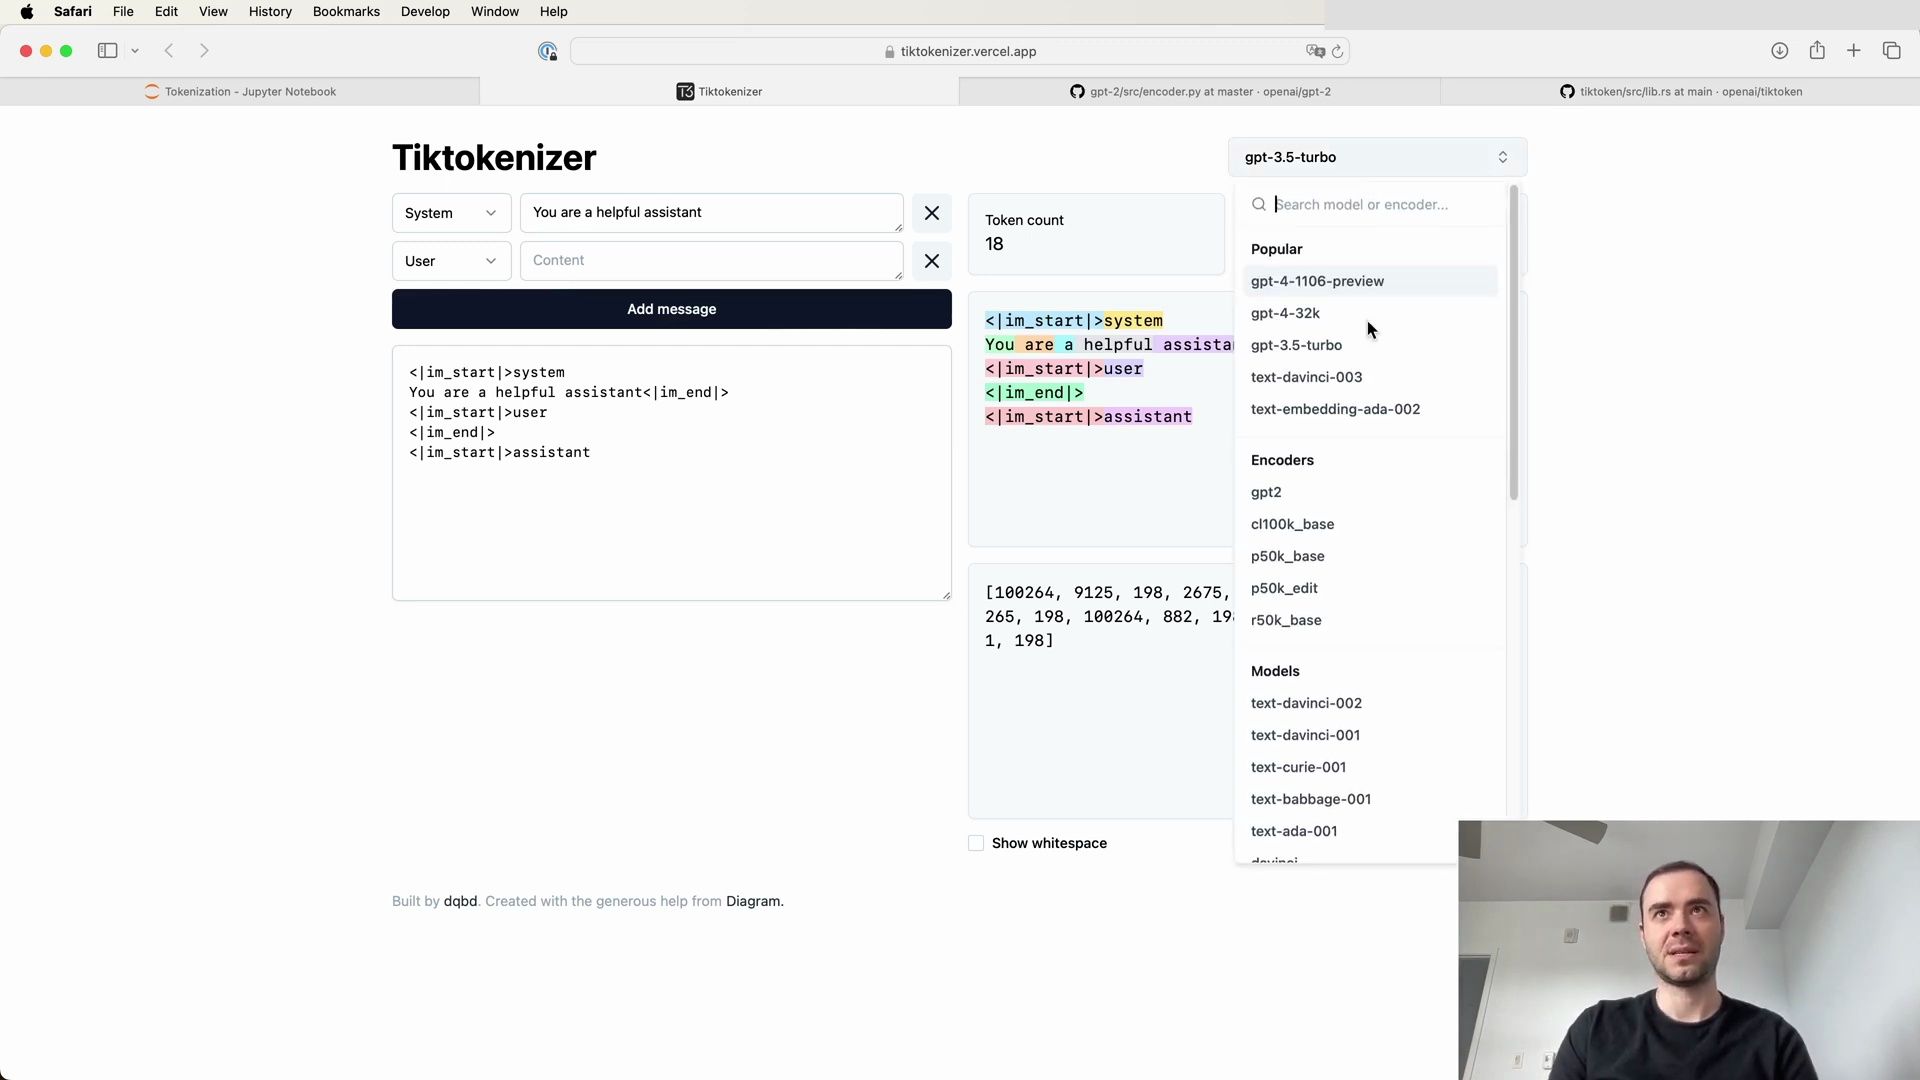Open the History menu

click(270, 12)
